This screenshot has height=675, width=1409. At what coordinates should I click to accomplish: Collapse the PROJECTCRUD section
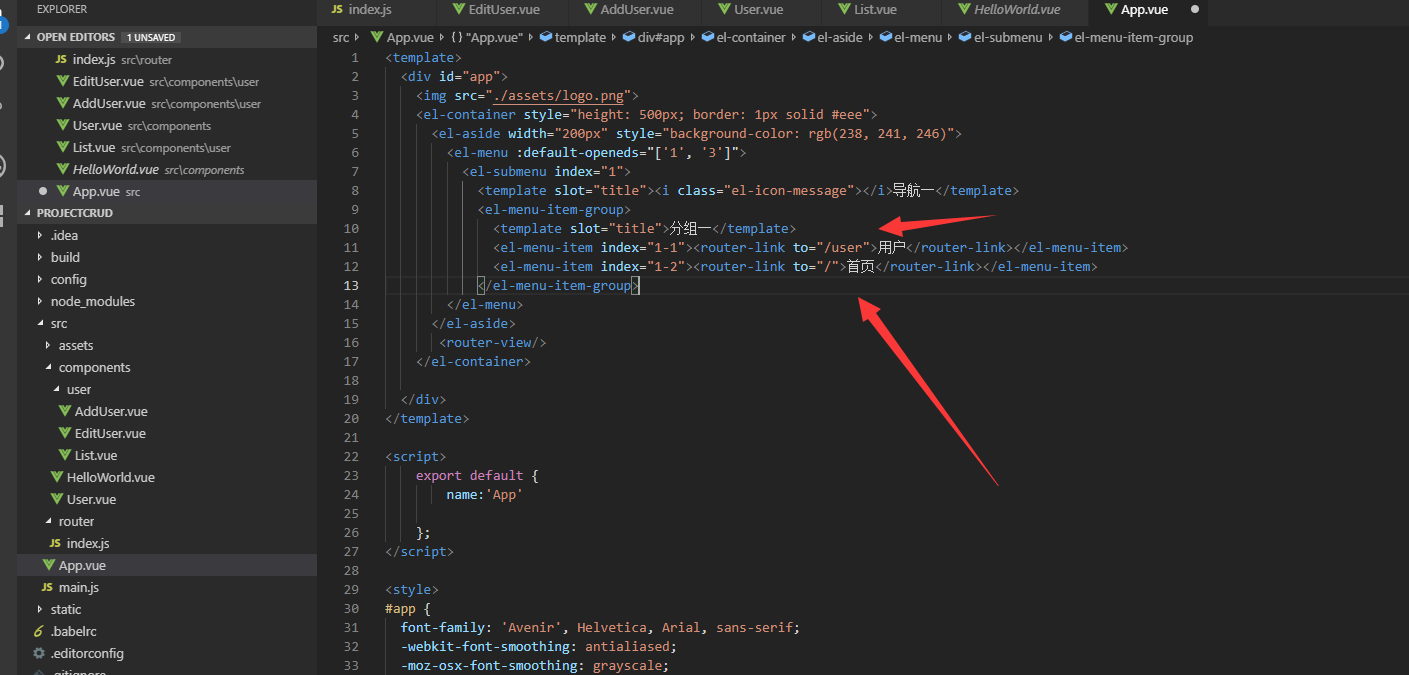(x=27, y=213)
